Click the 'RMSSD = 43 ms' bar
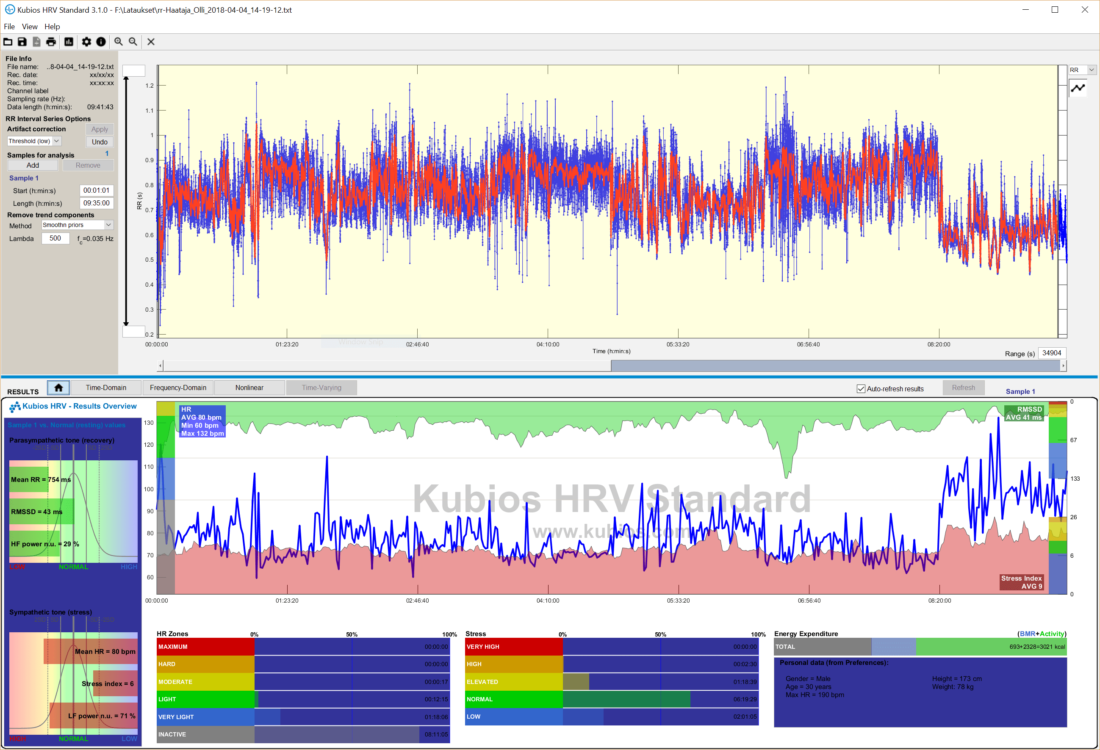The image size is (1100, 750). [41, 511]
